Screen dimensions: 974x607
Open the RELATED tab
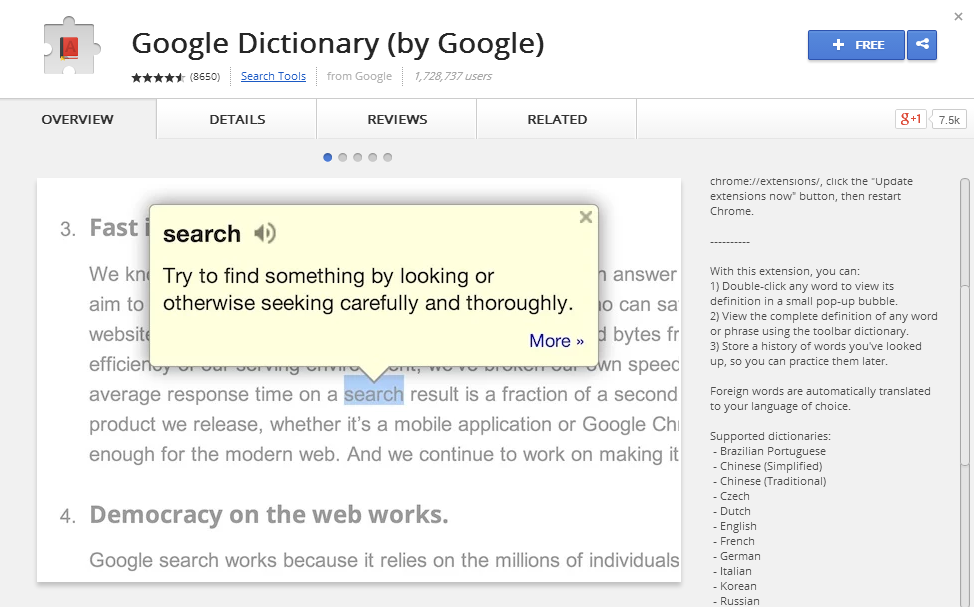click(x=557, y=119)
